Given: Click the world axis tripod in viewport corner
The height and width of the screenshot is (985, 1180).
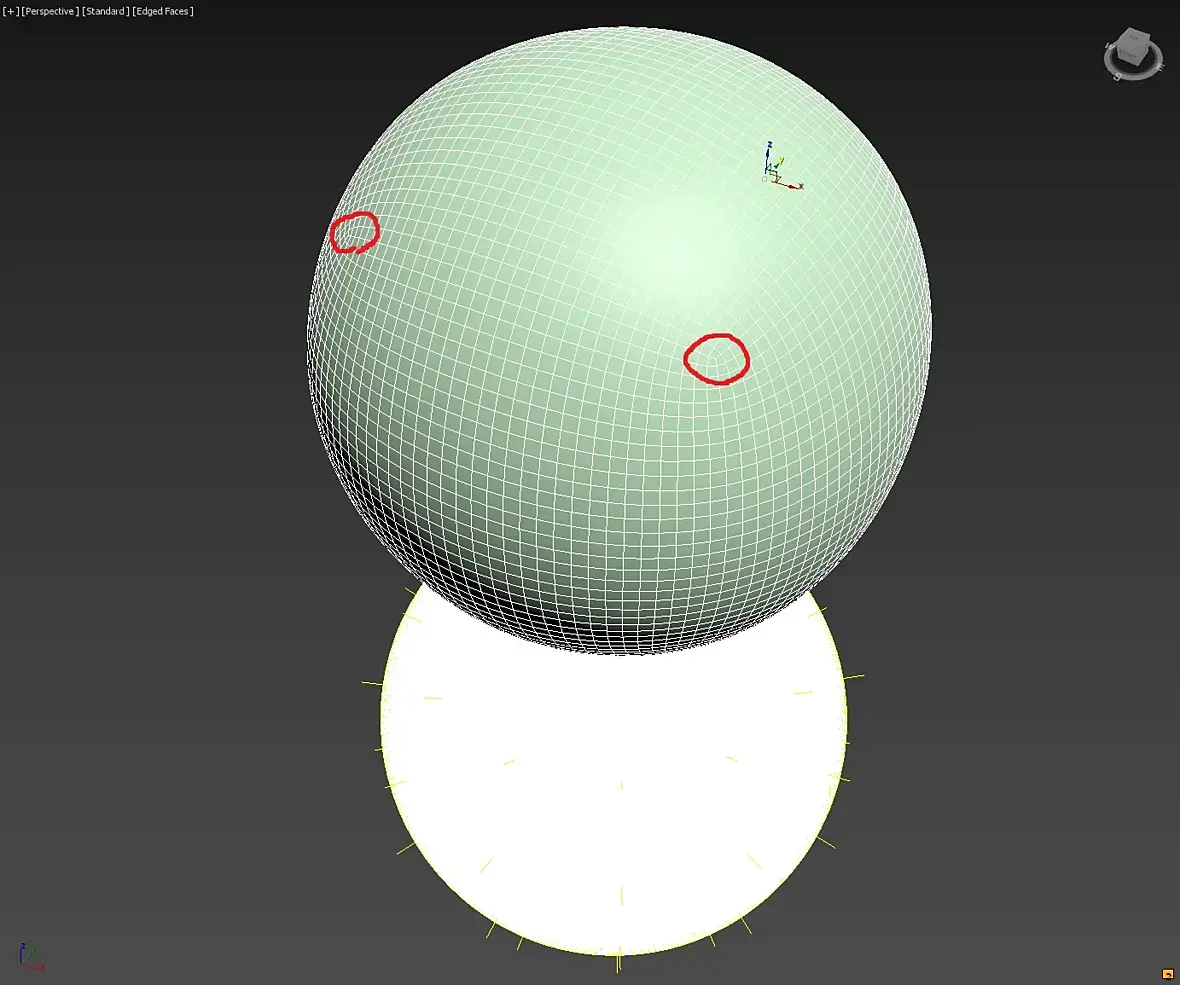Looking at the screenshot, I should click(x=30, y=956).
